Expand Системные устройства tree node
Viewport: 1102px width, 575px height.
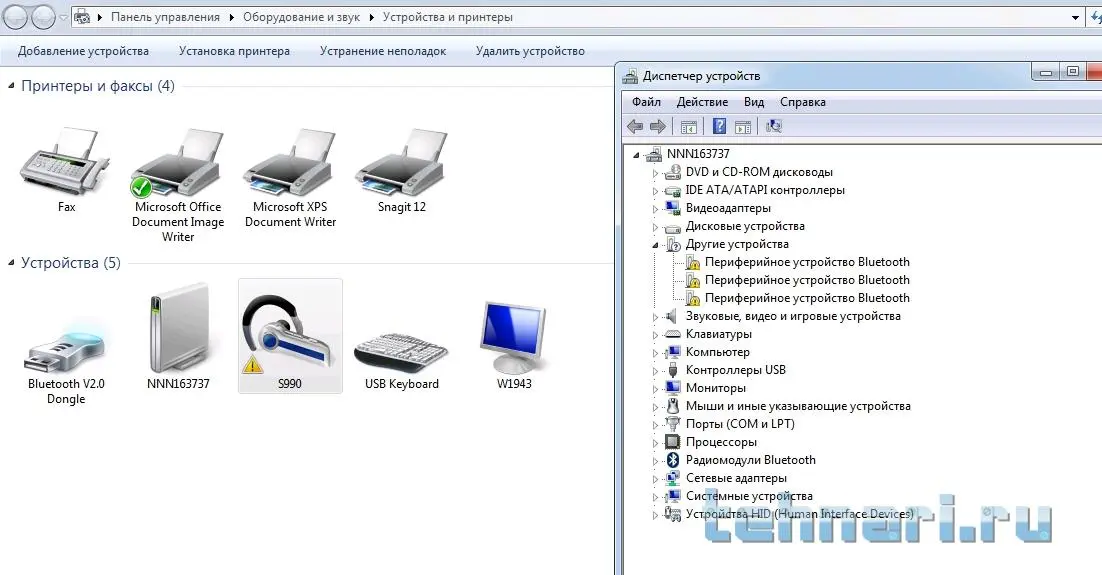tap(655, 497)
